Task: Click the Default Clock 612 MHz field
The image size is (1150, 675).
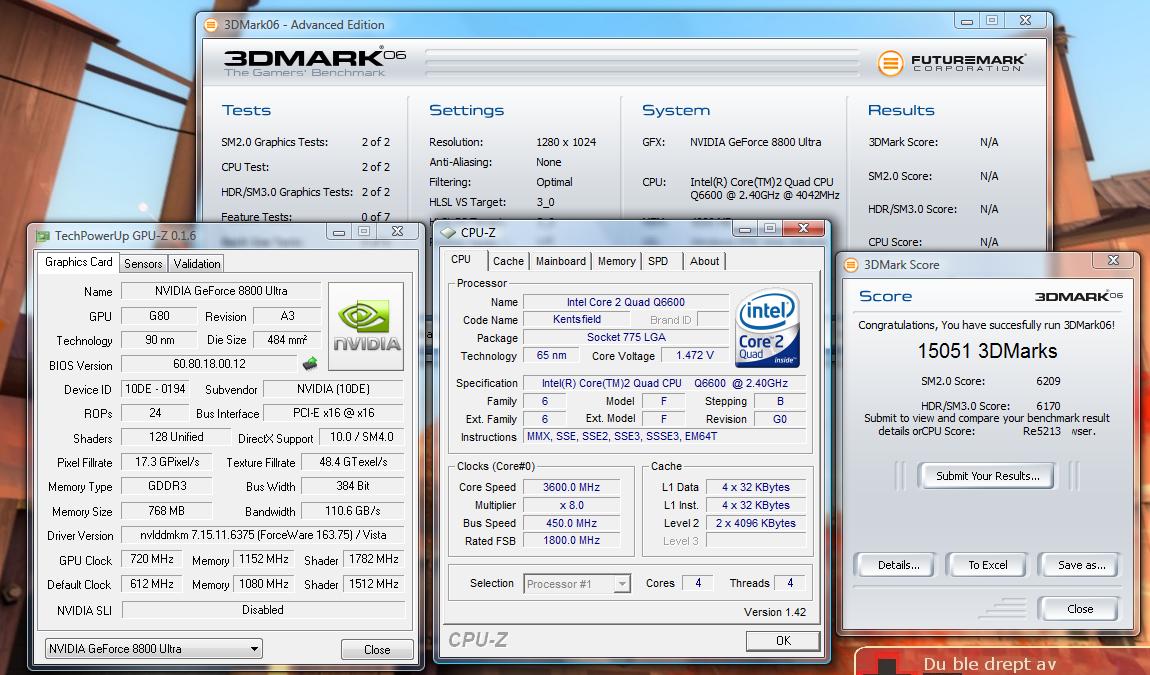Action: 152,584
